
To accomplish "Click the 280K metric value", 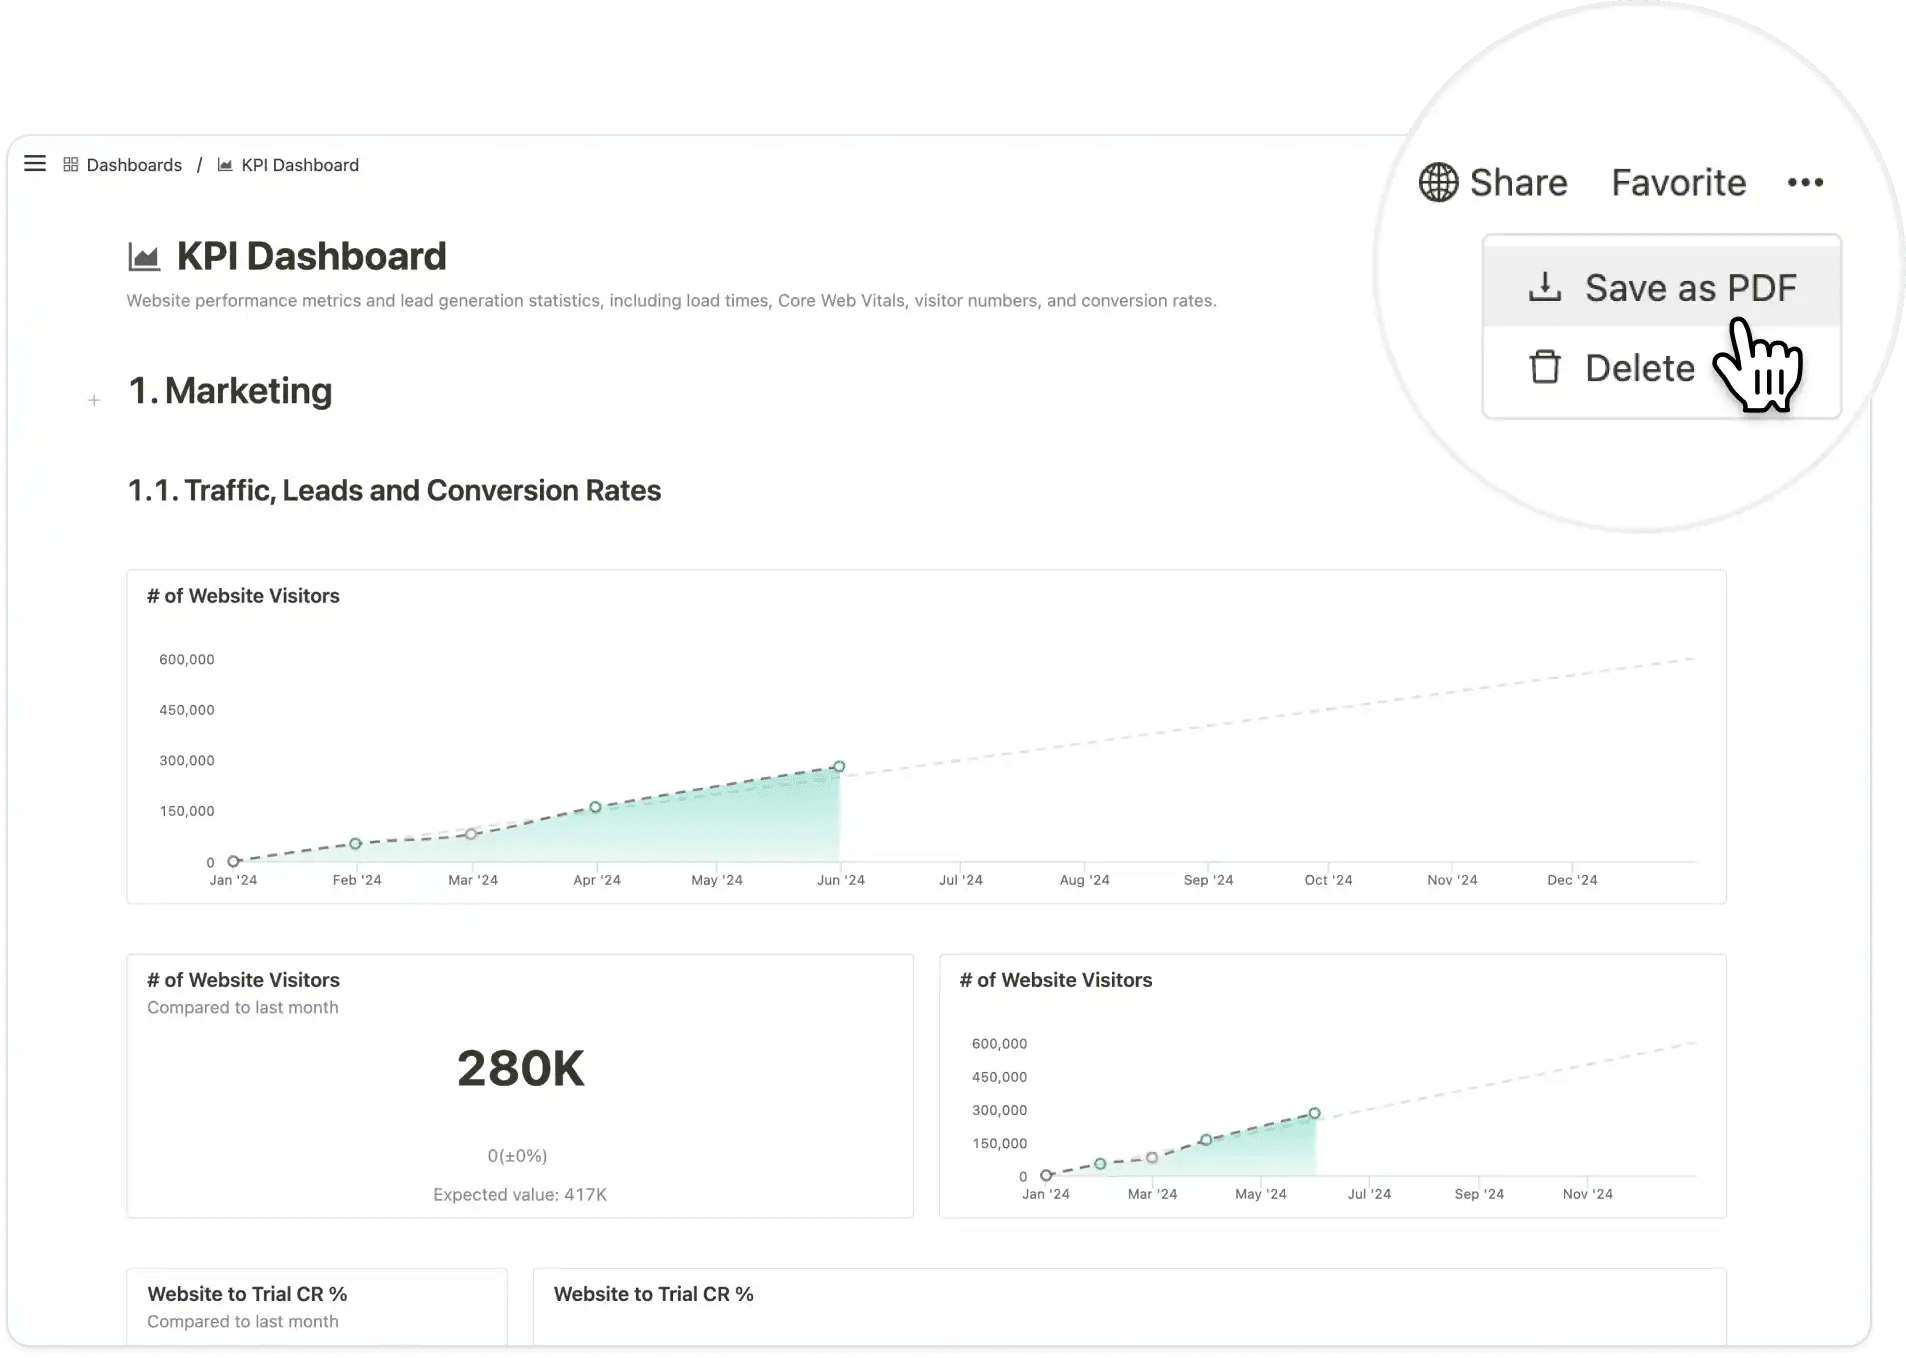I will (520, 1068).
